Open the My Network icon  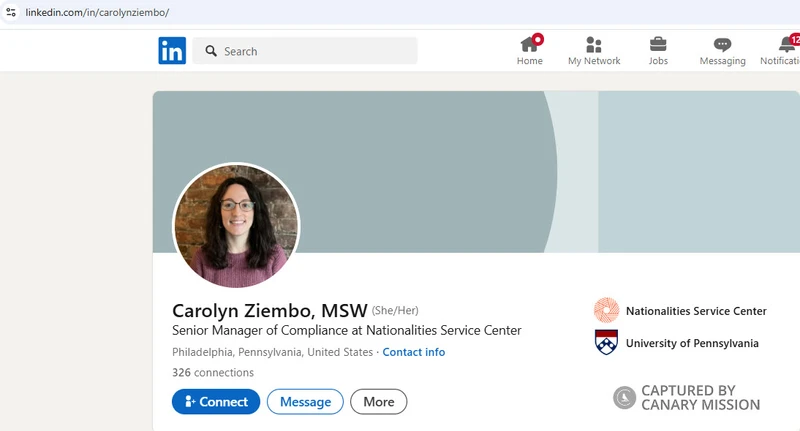(594, 44)
